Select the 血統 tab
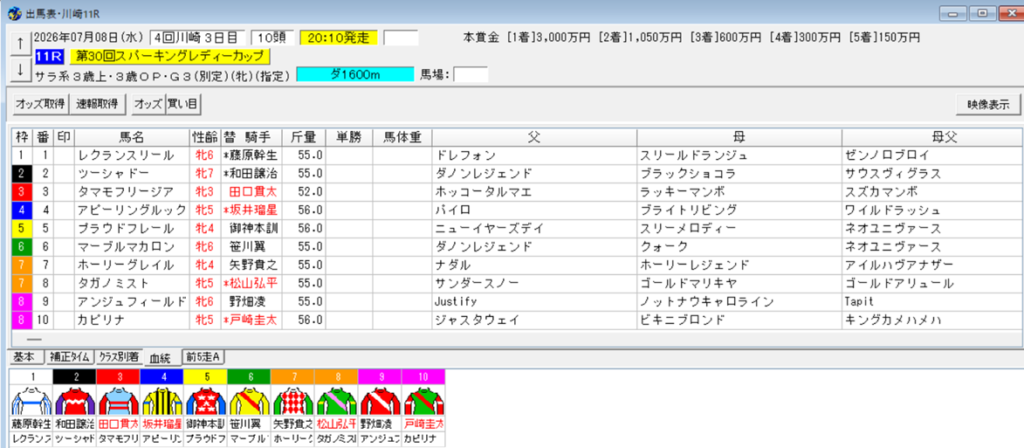This screenshot has height=448, width=1024. pos(160,357)
